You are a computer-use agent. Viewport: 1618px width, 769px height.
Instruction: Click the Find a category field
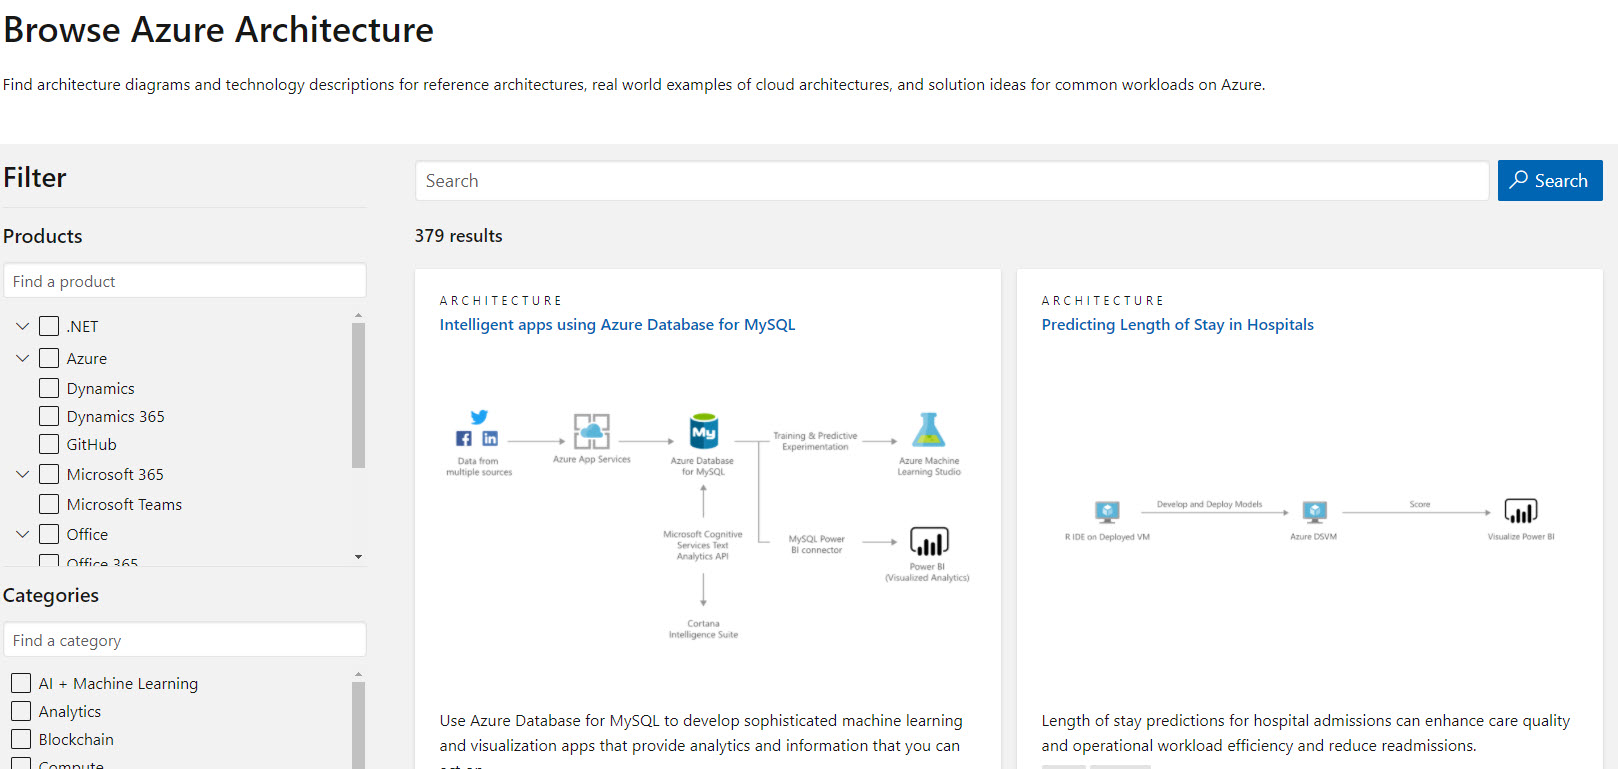185,640
